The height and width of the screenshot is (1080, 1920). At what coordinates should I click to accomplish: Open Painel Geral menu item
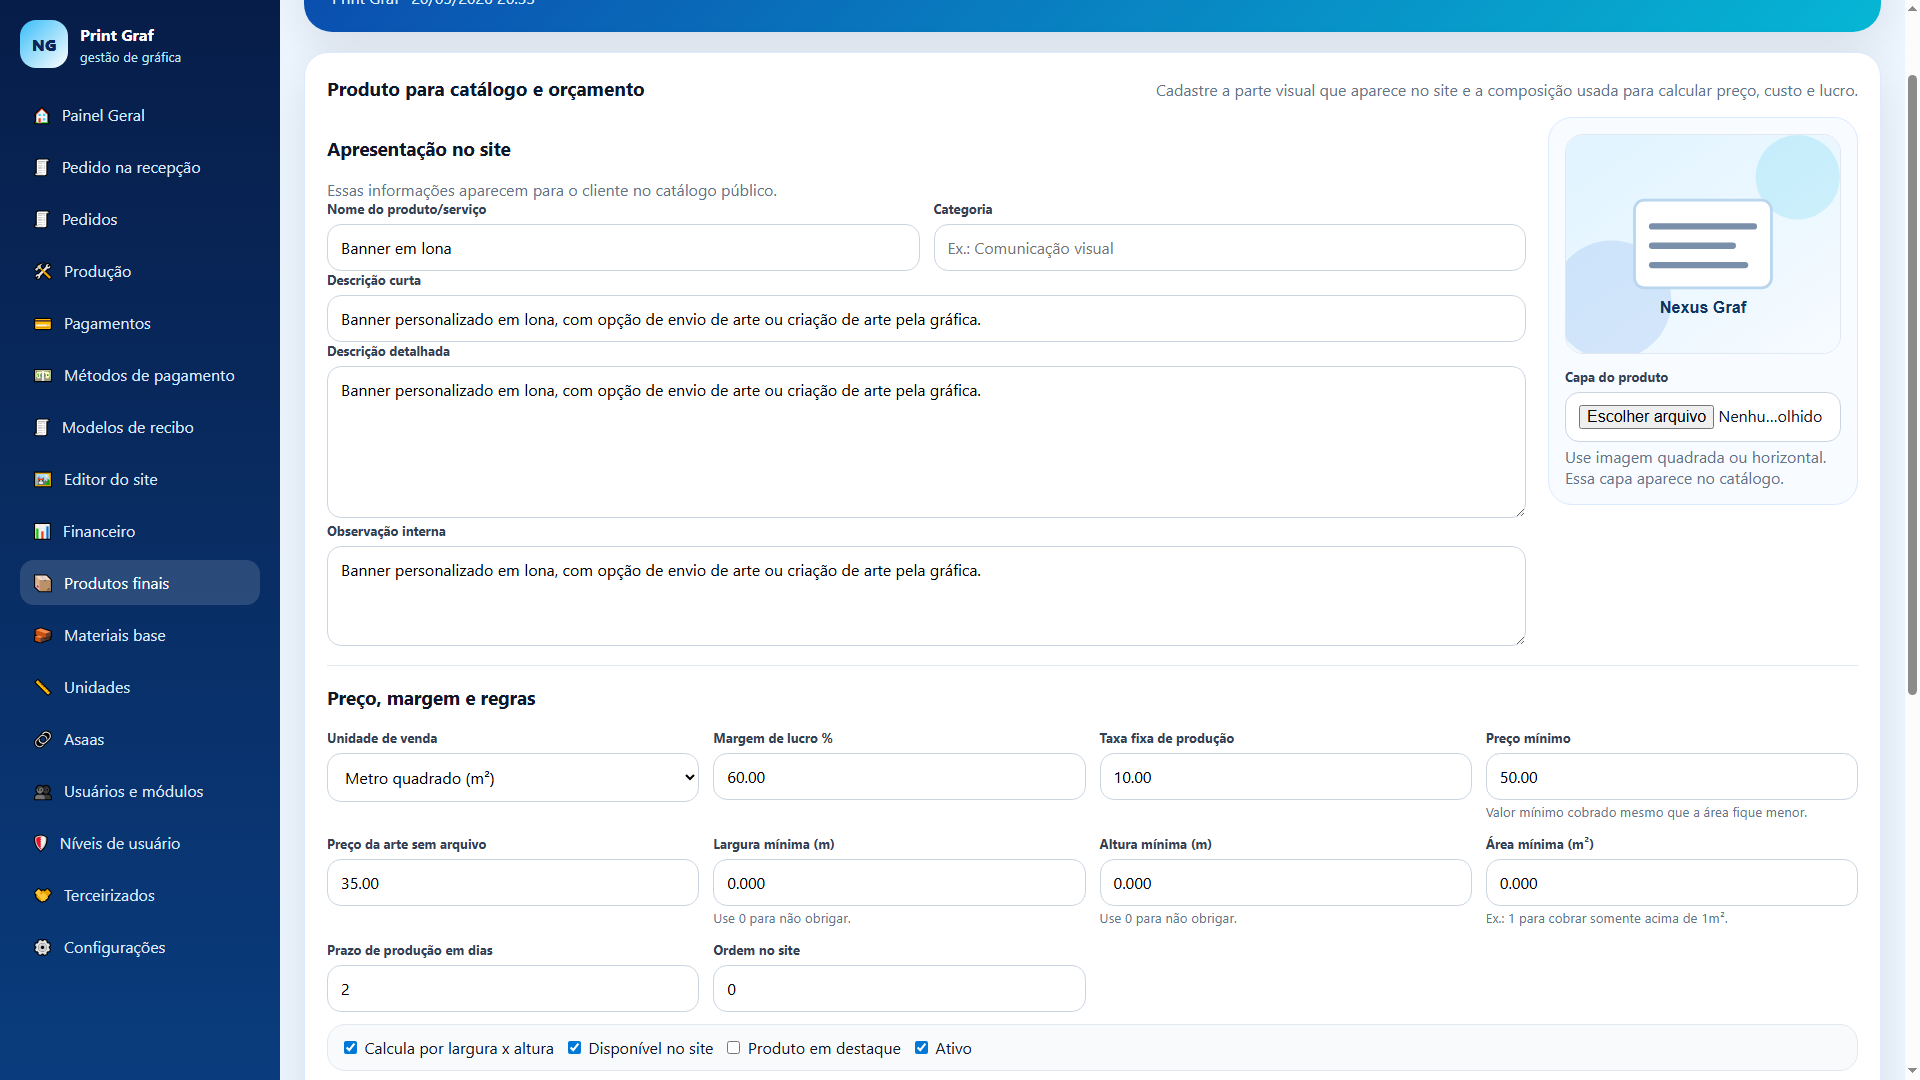tap(140, 116)
